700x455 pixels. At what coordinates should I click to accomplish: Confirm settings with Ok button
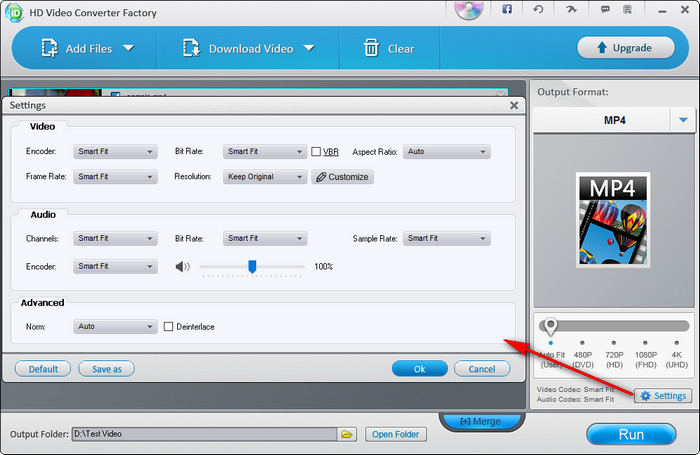click(x=420, y=369)
